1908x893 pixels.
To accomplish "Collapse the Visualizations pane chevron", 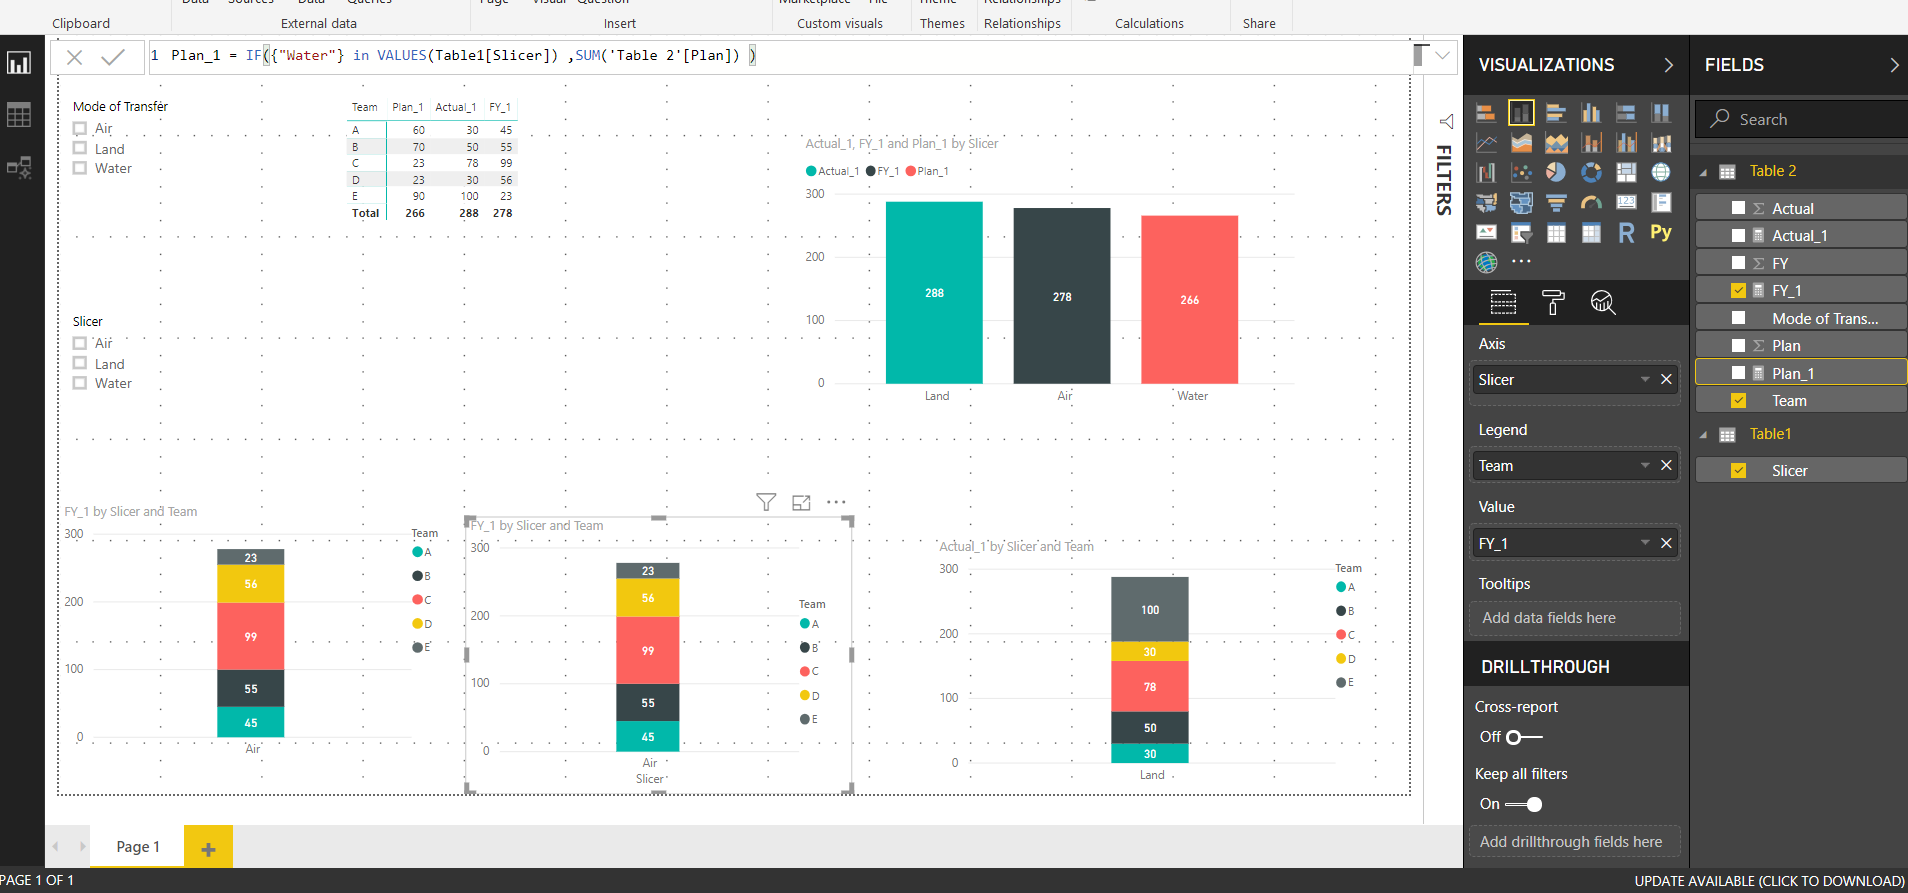I will click(1668, 65).
